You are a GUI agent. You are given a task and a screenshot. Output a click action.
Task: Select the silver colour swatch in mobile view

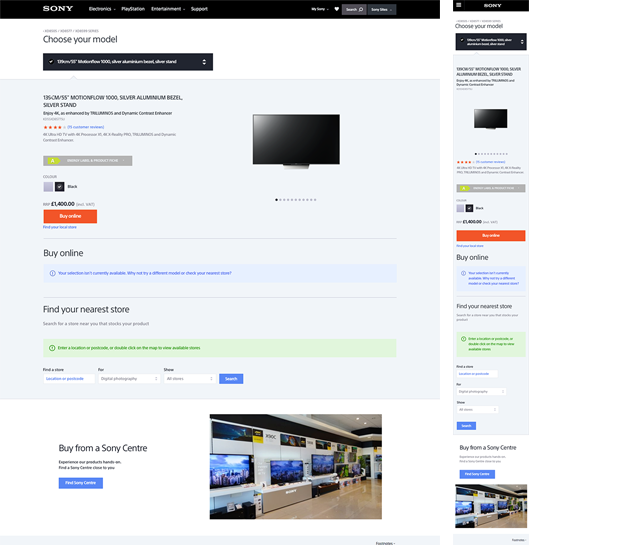coord(460,208)
